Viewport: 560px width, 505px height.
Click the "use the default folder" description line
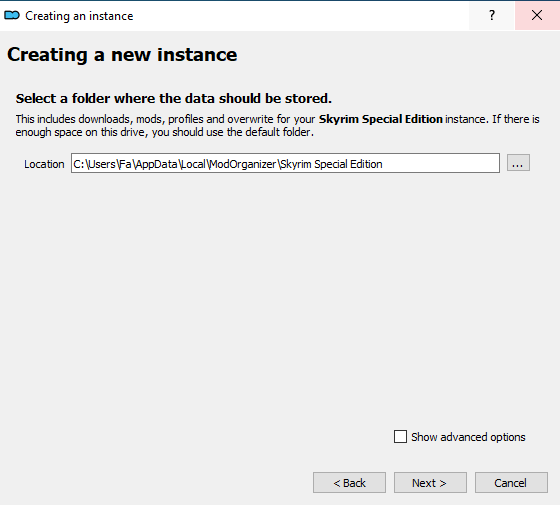click(x=164, y=132)
